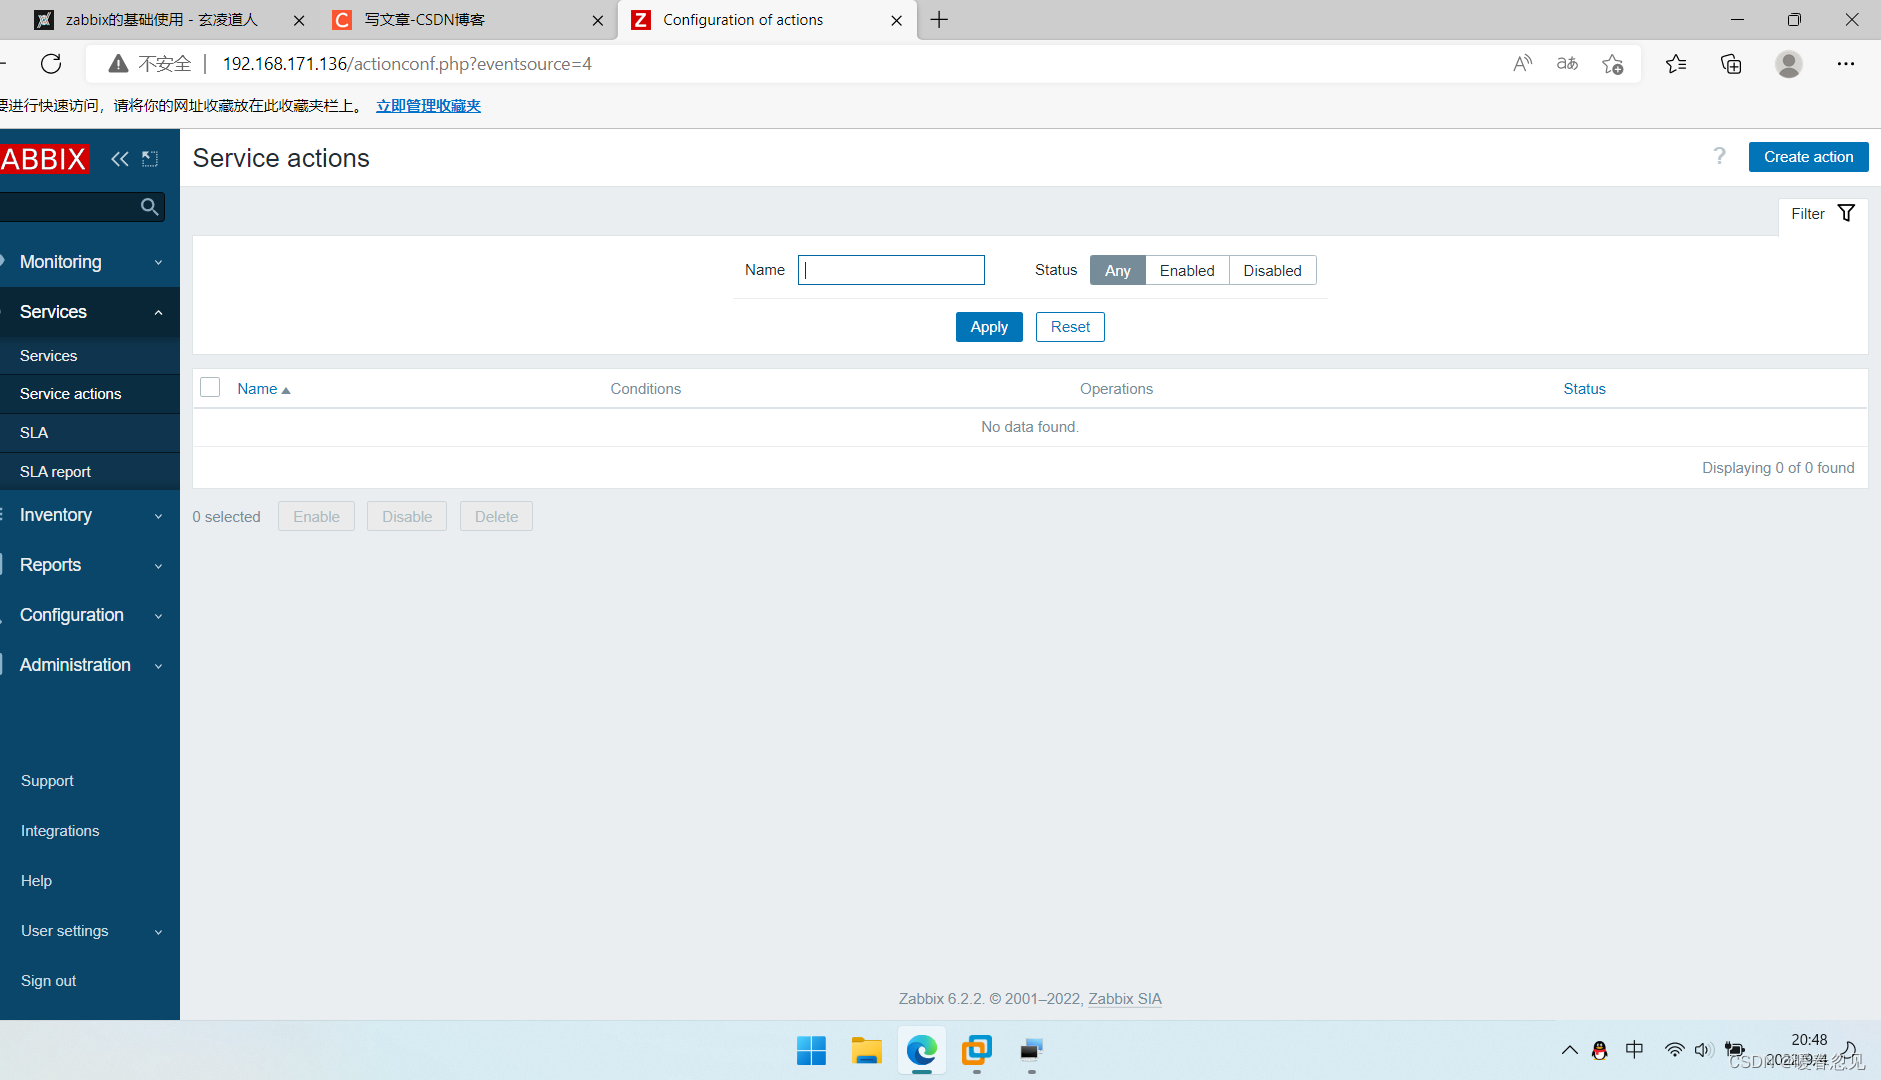Viewport: 1881px width, 1080px height.
Task: Show hidden tray icons chevron
Action: (x=1569, y=1050)
